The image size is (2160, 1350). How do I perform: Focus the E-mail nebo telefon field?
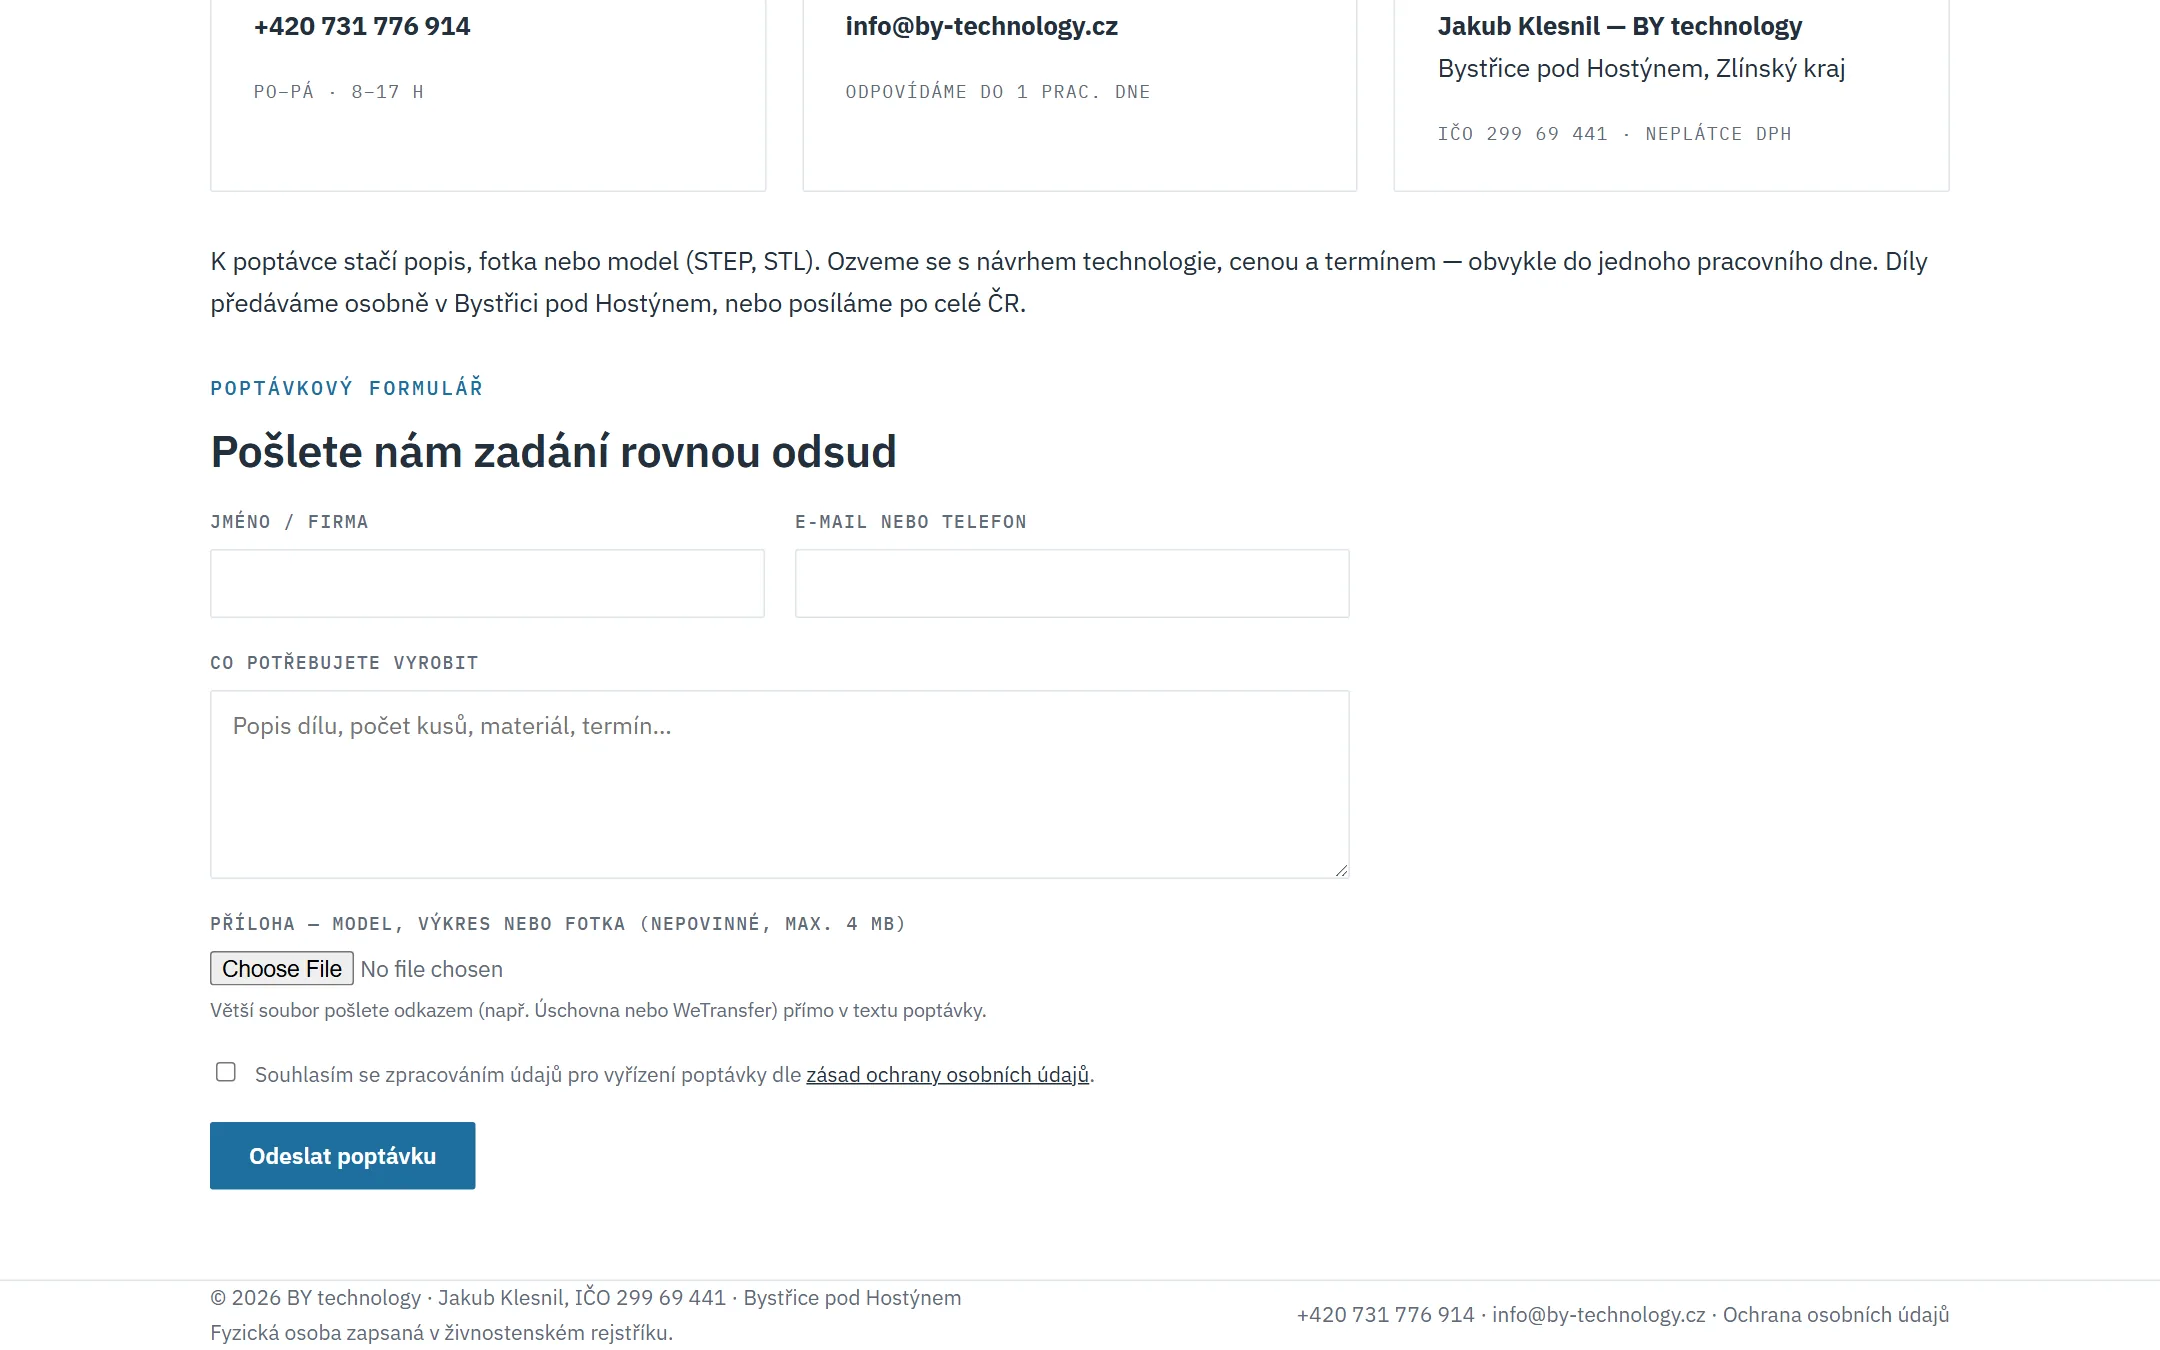pyautogui.click(x=1072, y=583)
